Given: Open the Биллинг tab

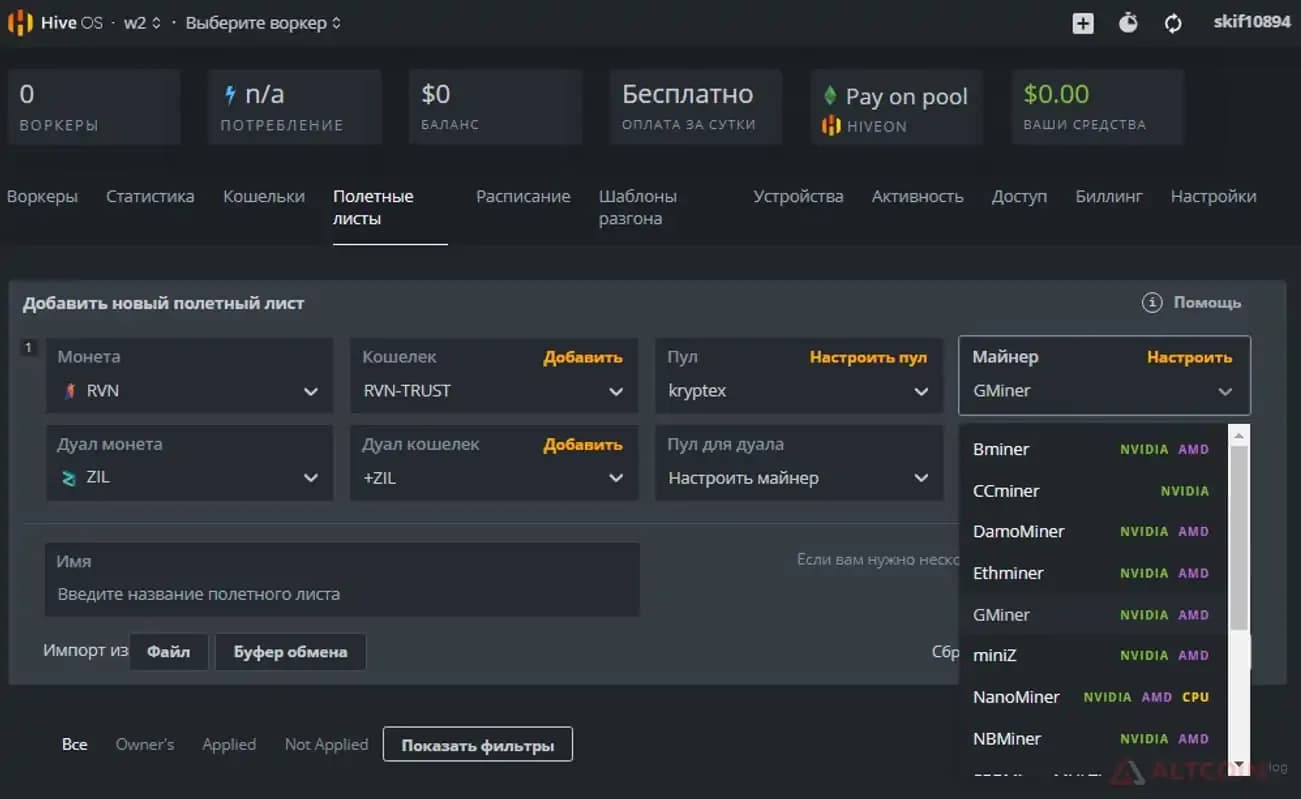Looking at the screenshot, I should (x=1109, y=196).
